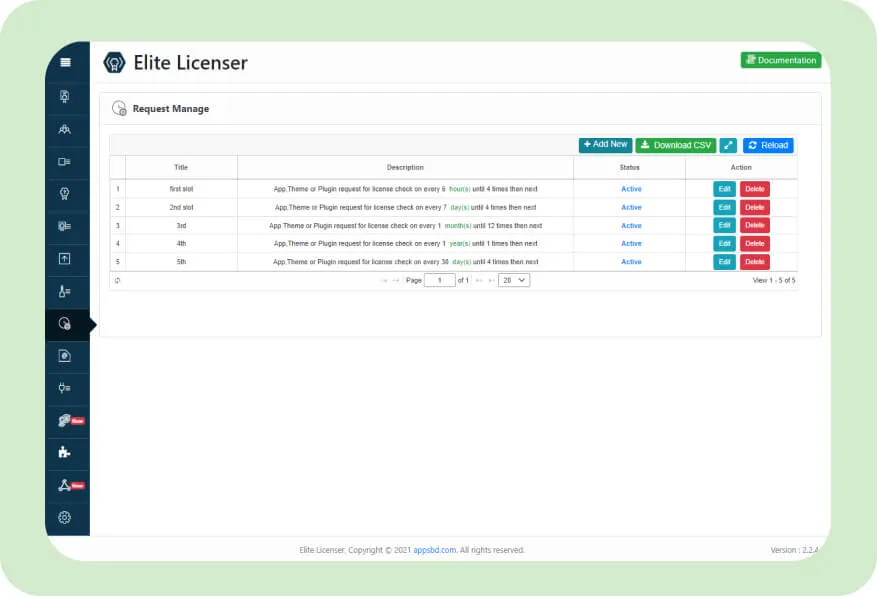Click Active status of '5th' row
Screen dimensions: 877x596
tap(631, 262)
